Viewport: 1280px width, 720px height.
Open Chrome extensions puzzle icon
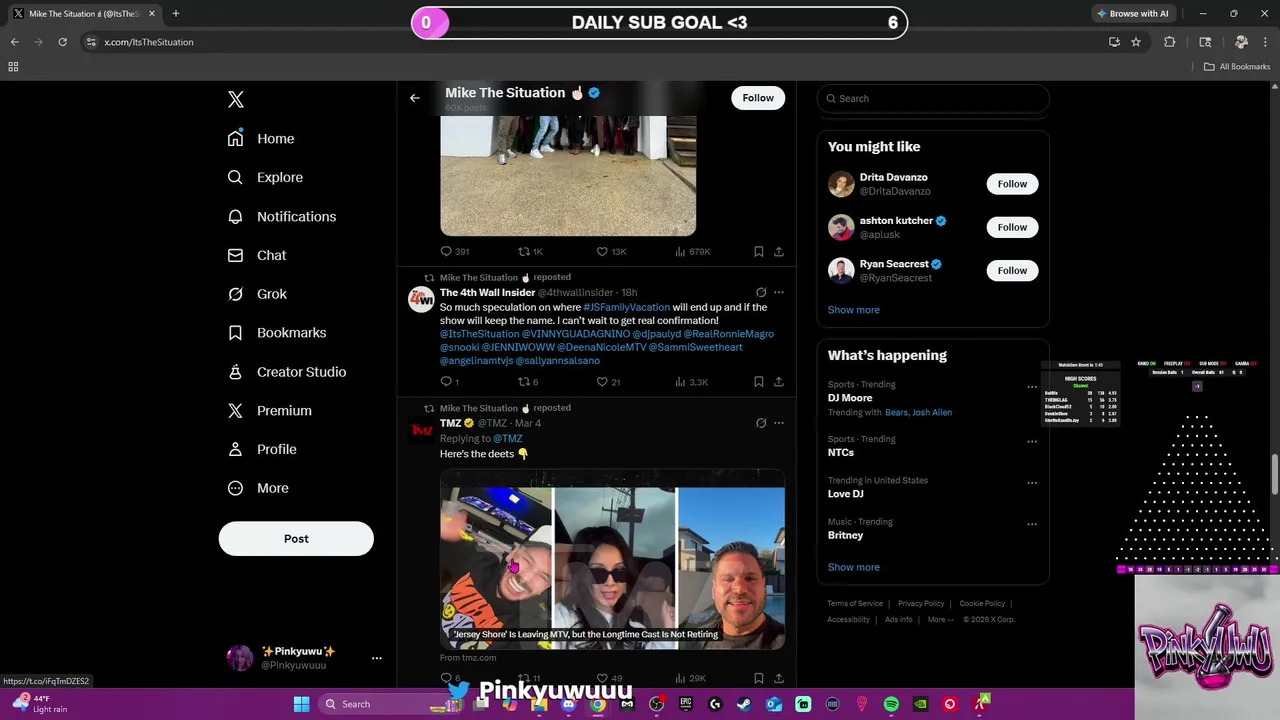[1169, 42]
